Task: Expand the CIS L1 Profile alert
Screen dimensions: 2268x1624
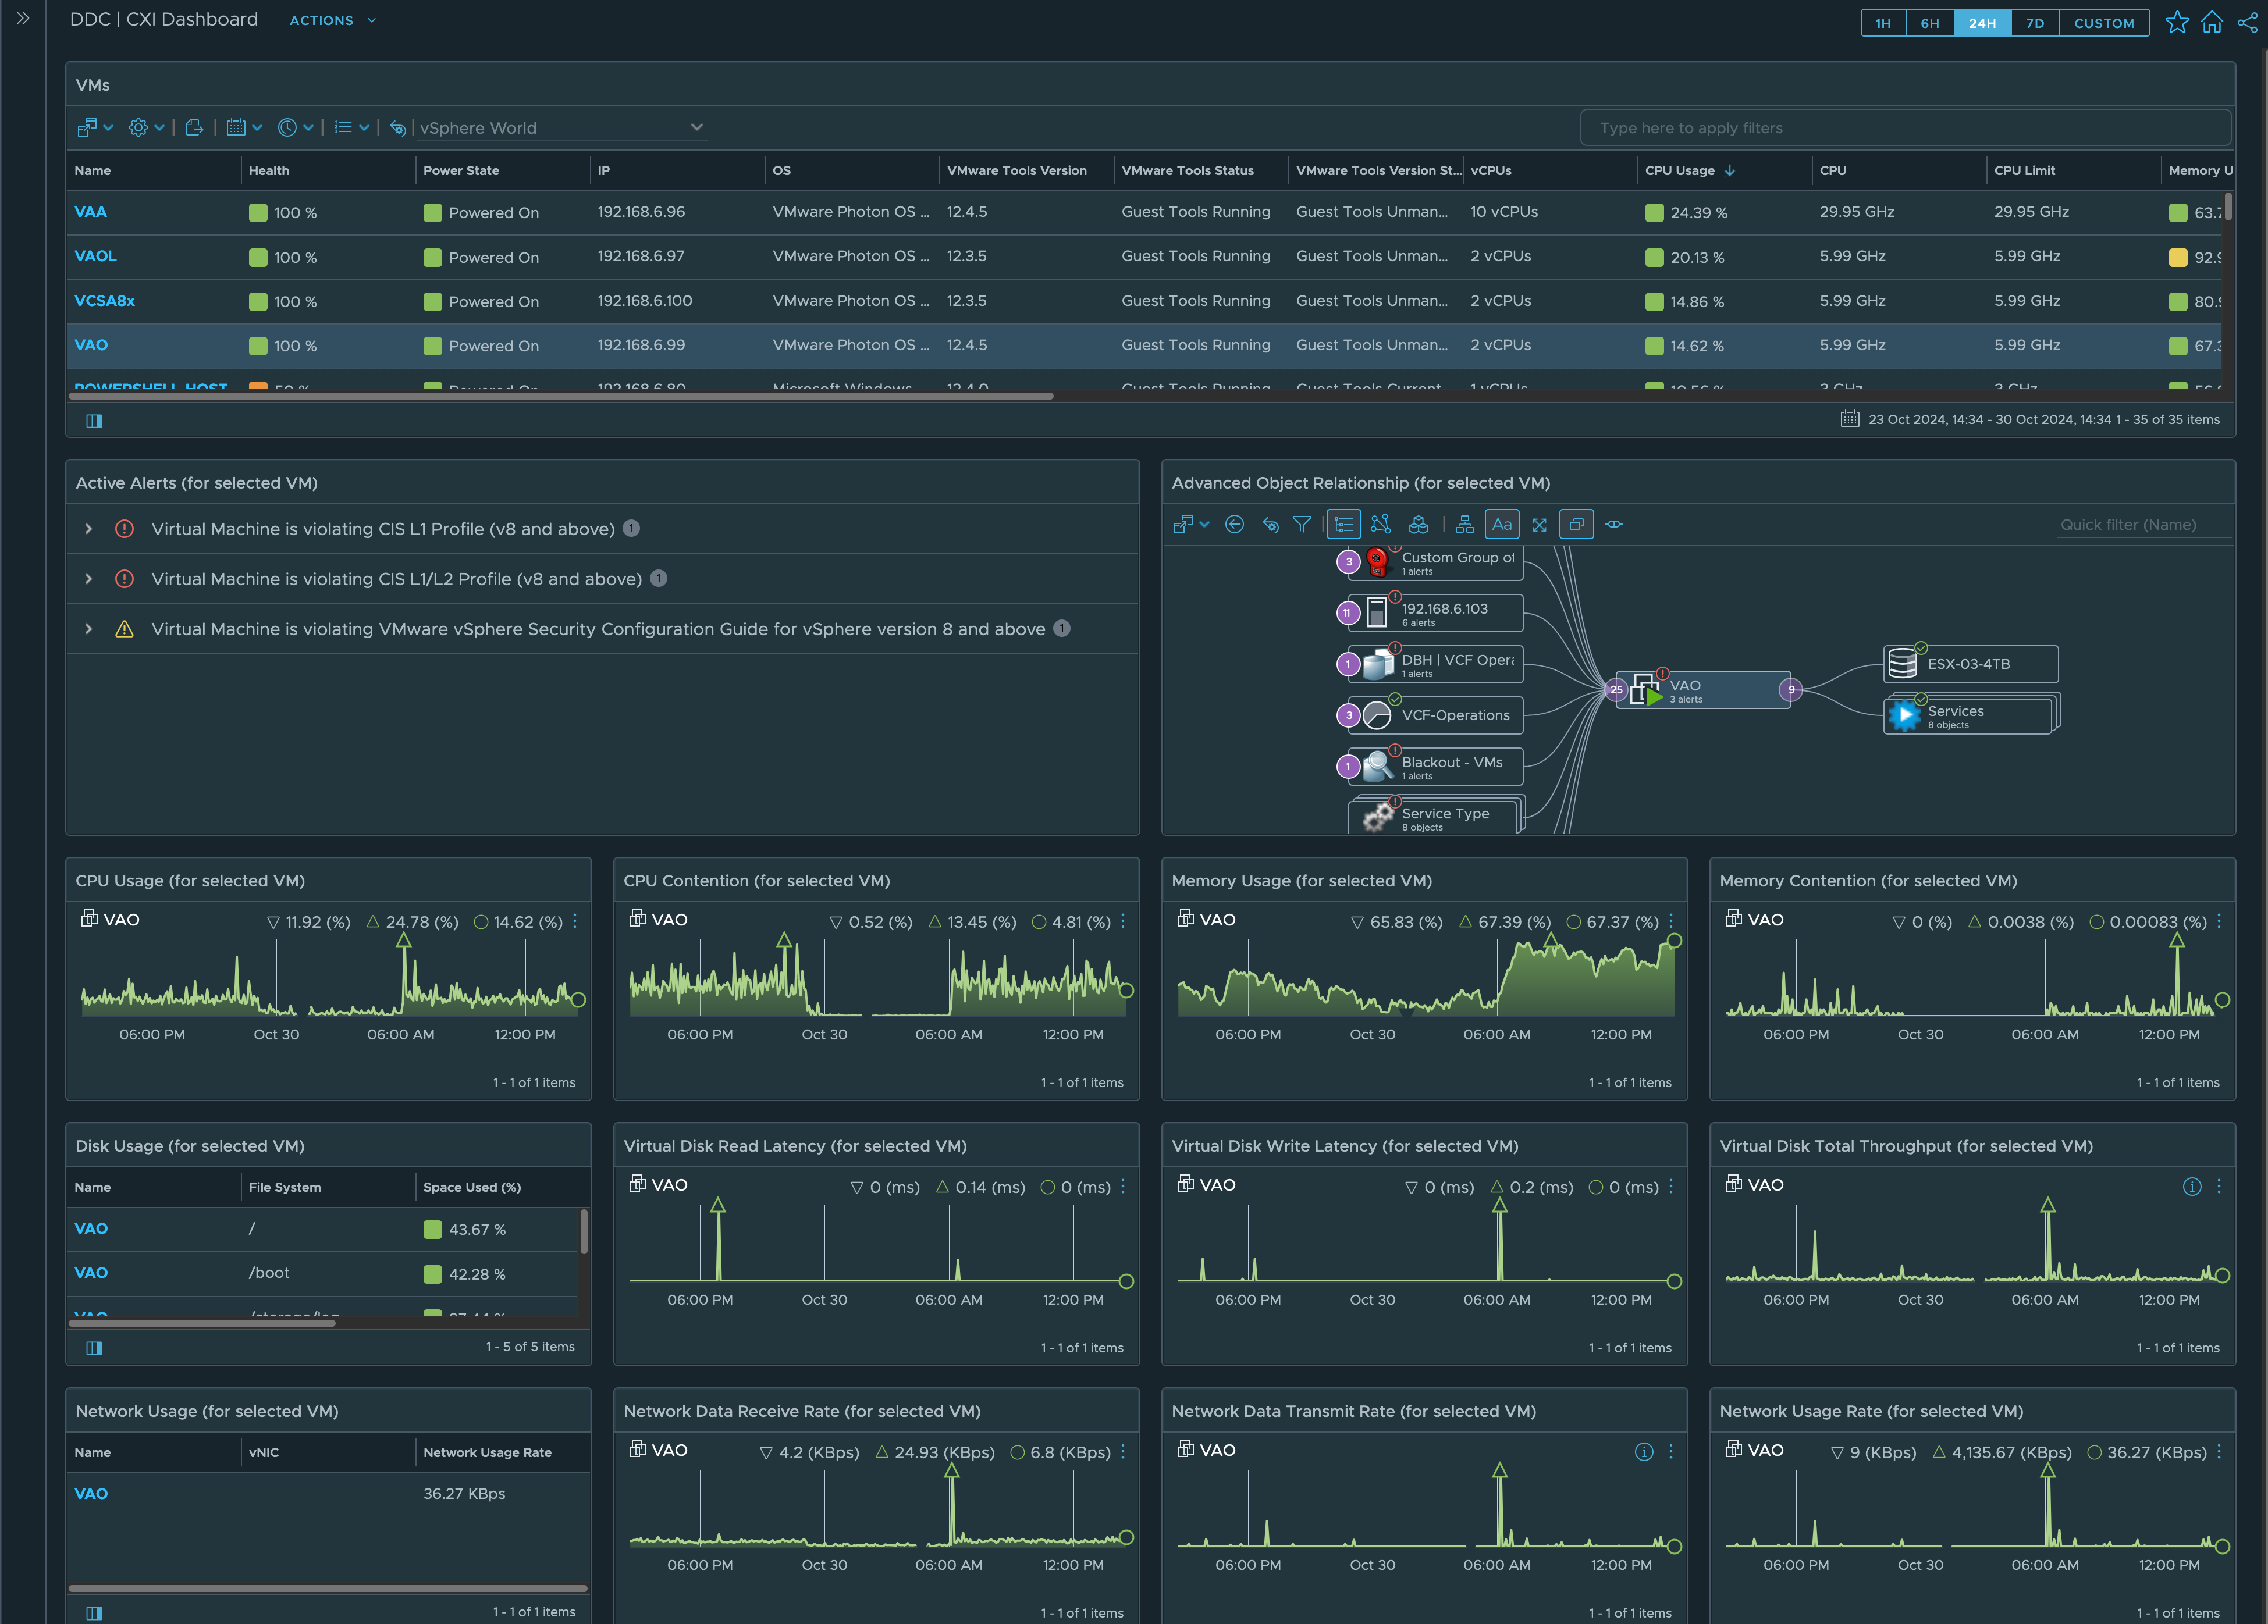Action: tap(89, 529)
